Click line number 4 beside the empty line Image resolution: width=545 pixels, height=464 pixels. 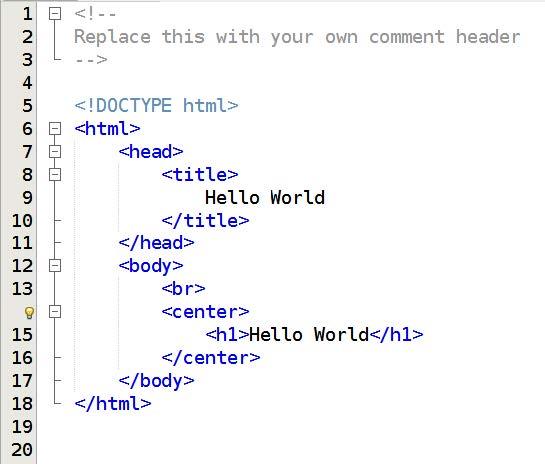pos(27,83)
